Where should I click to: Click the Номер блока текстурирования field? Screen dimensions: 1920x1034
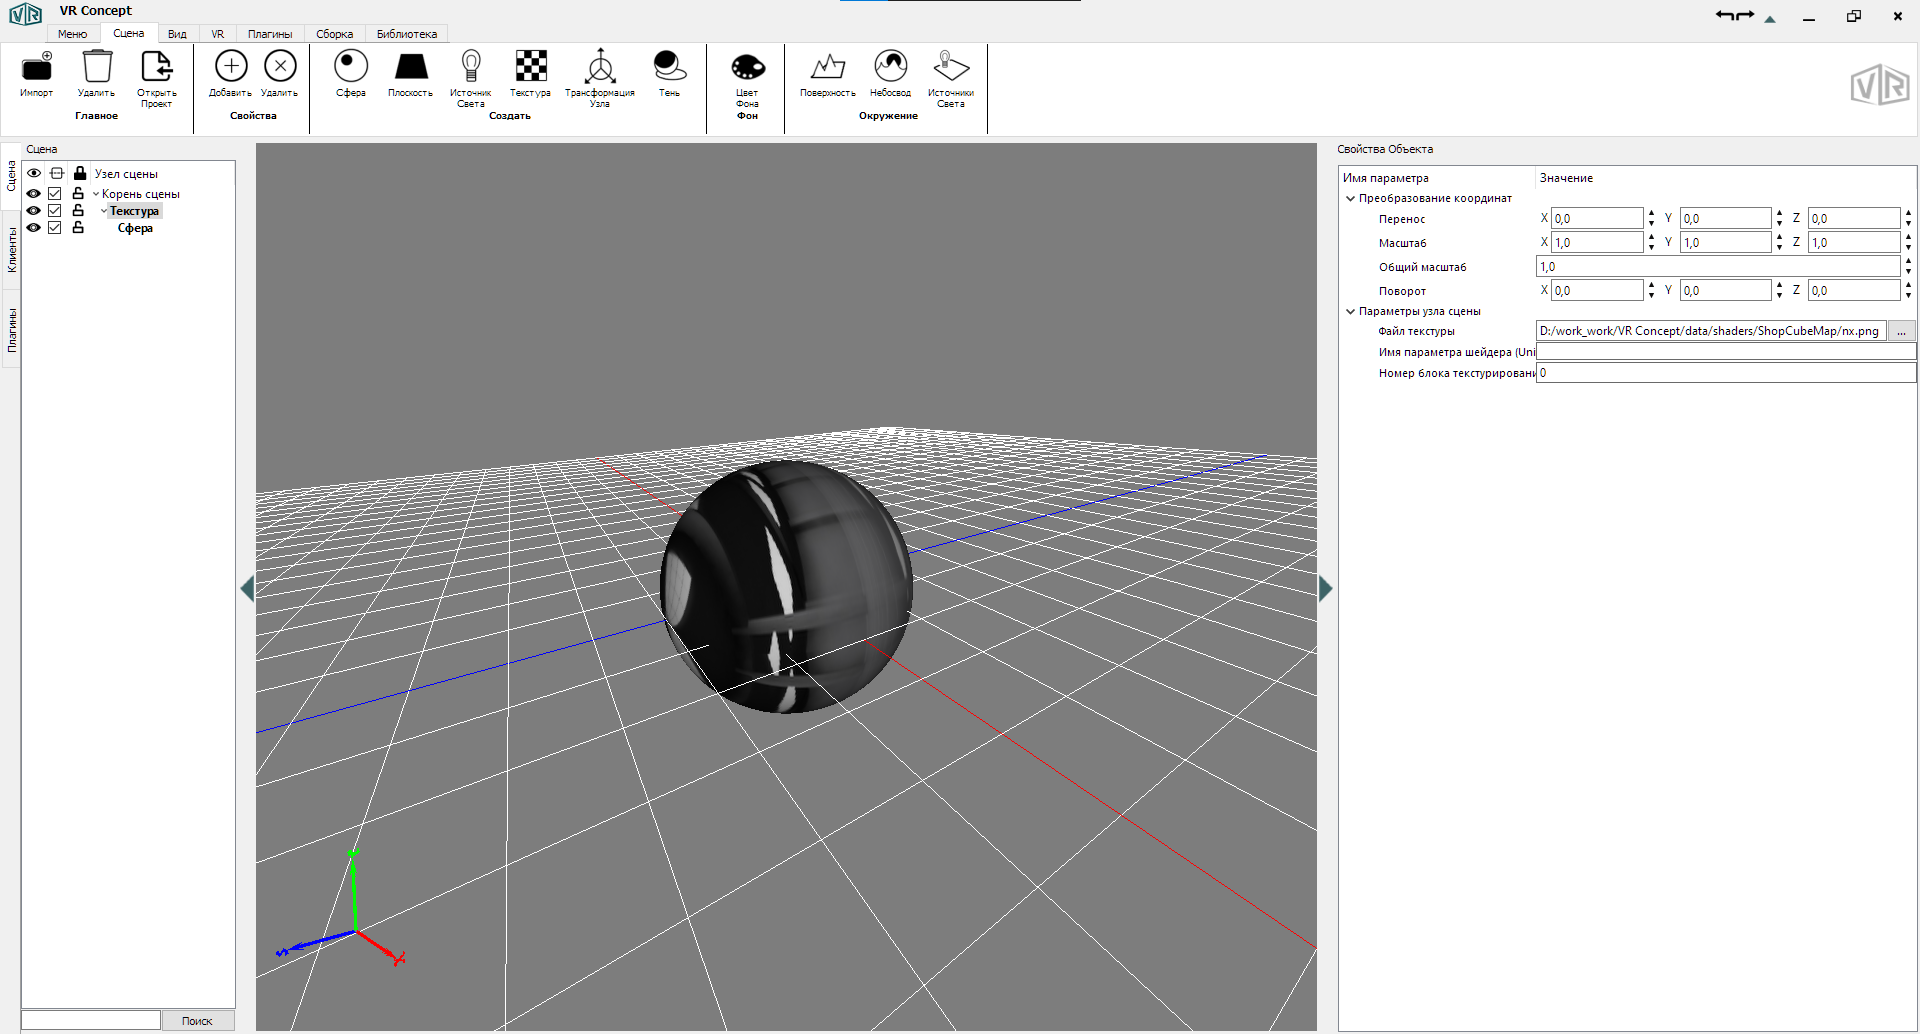tap(1726, 373)
